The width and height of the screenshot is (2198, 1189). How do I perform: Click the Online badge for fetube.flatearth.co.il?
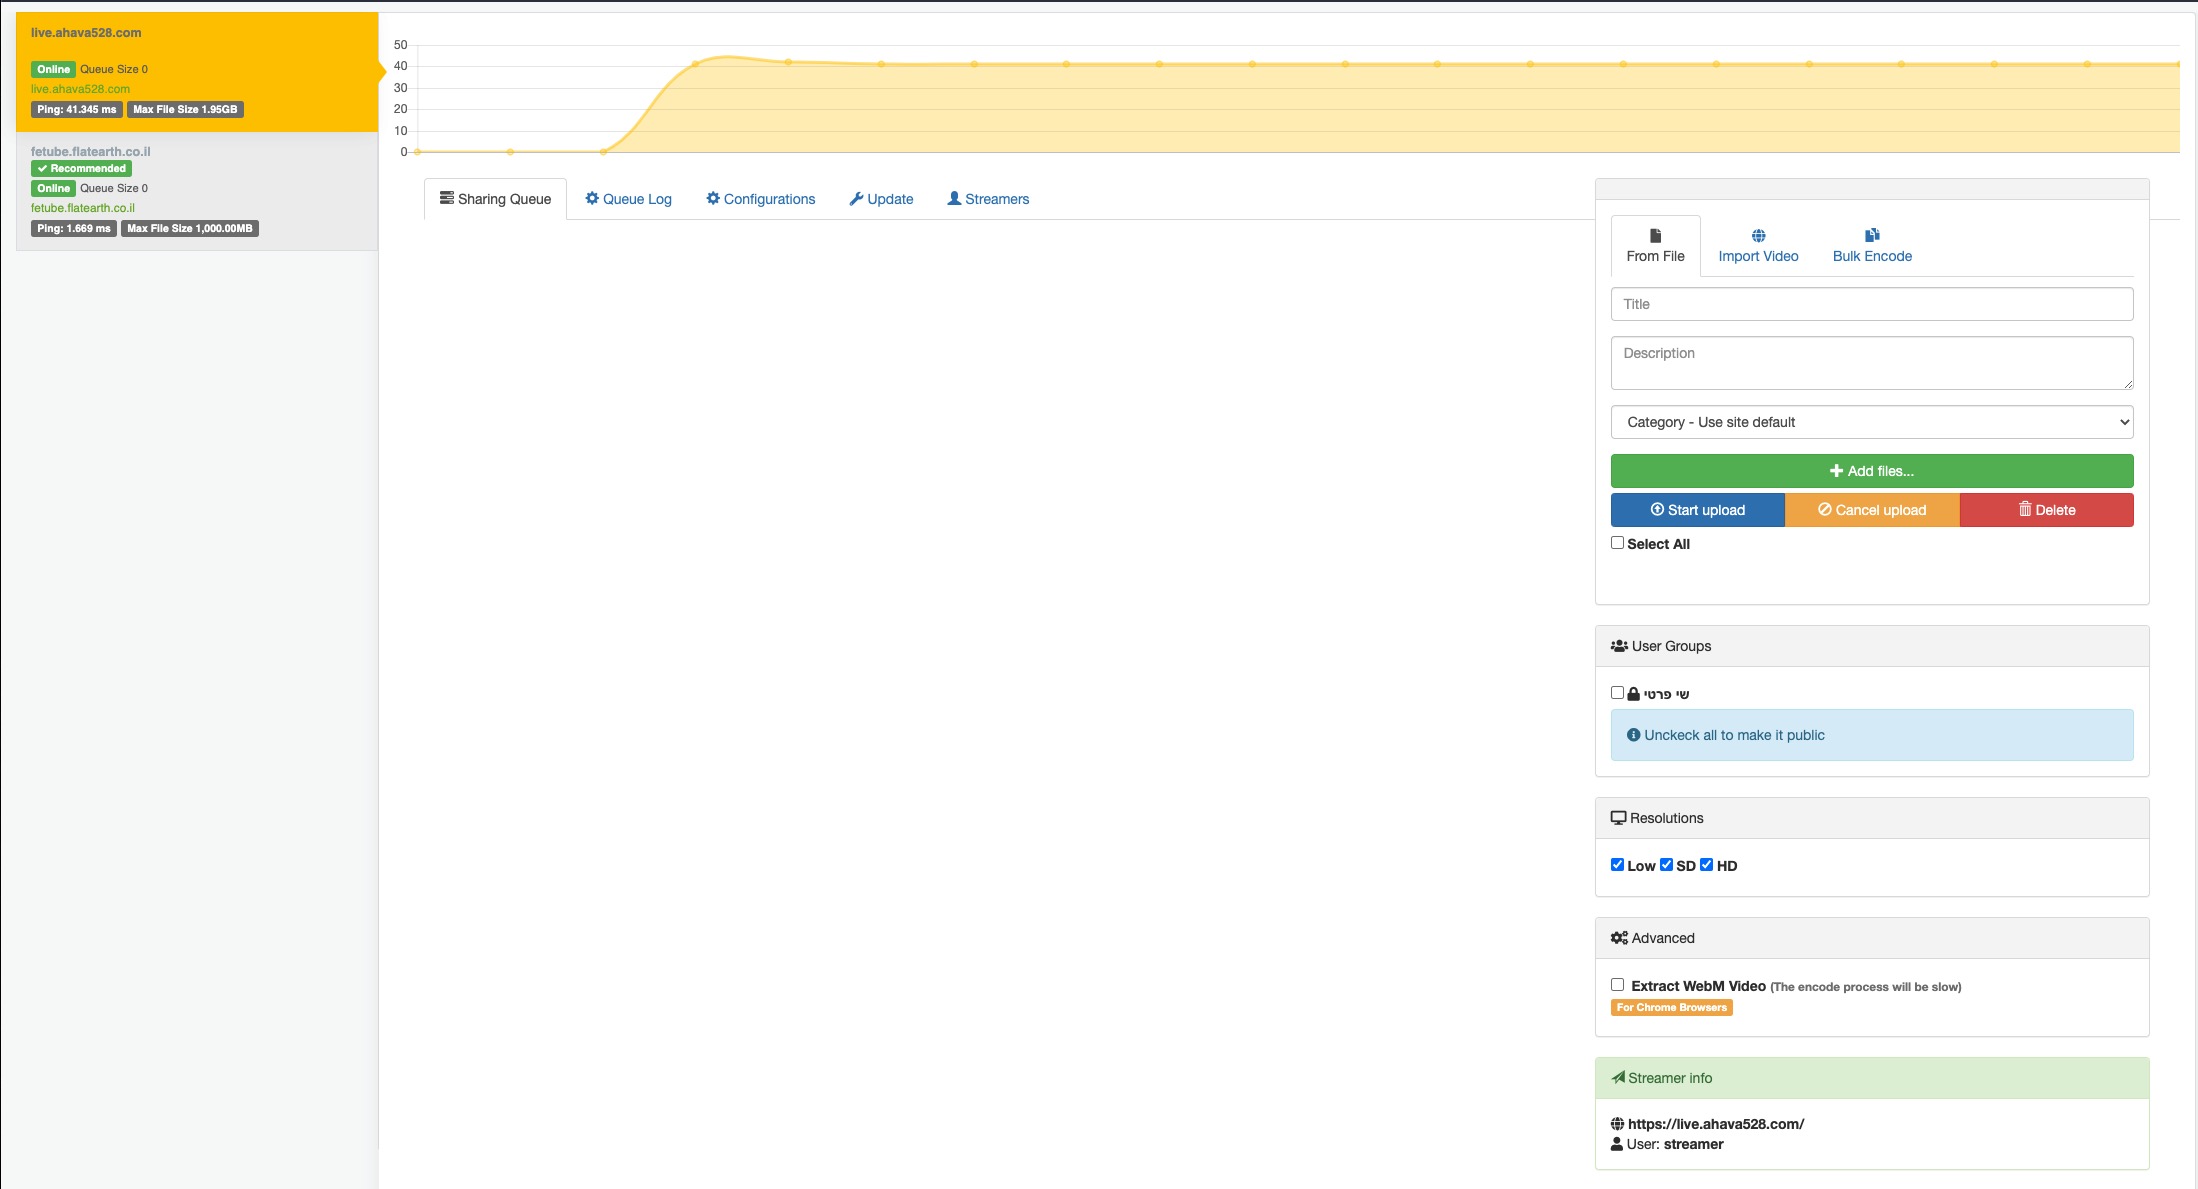point(53,189)
